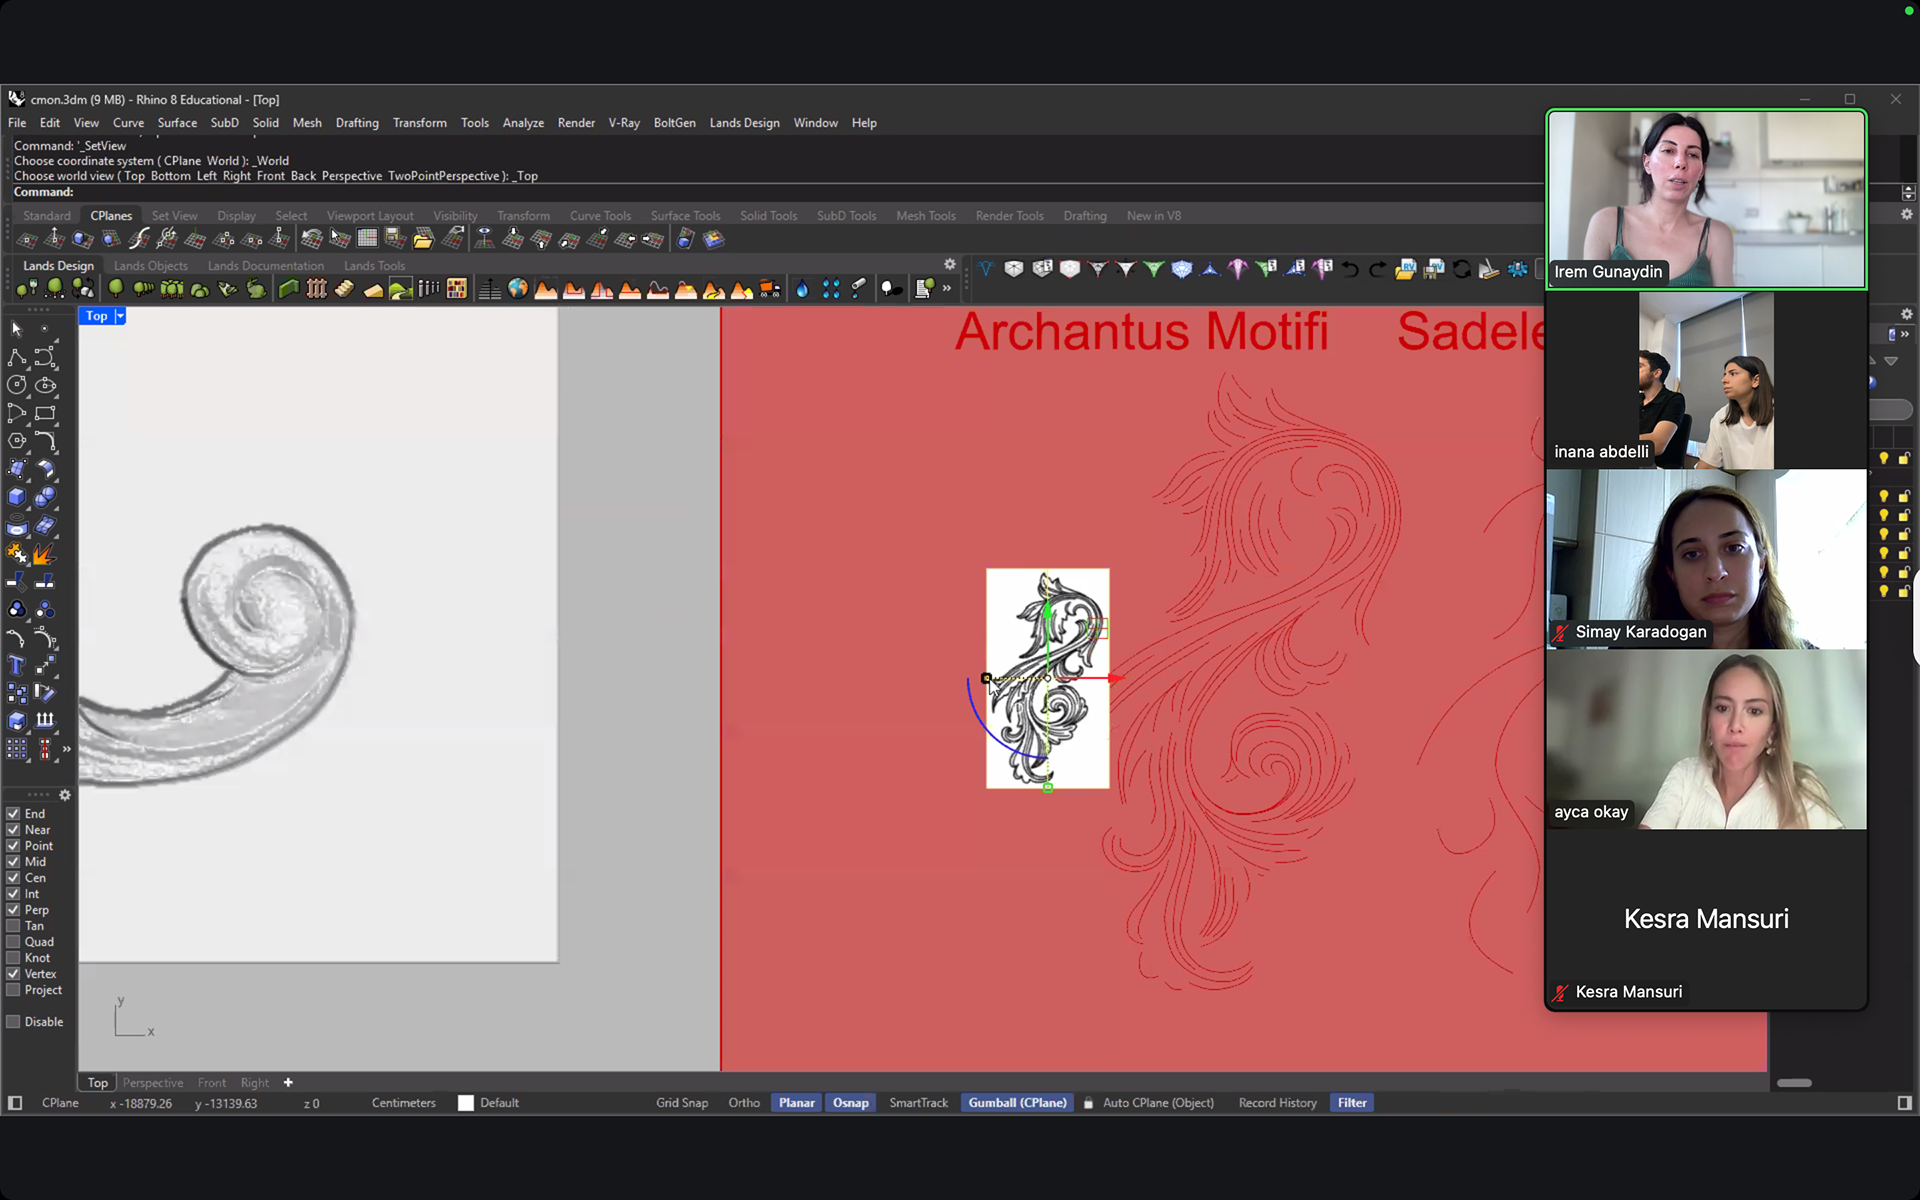This screenshot has width=1920, height=1200.
Task: Click the Record History button
Action: tap(1277, 1103)
